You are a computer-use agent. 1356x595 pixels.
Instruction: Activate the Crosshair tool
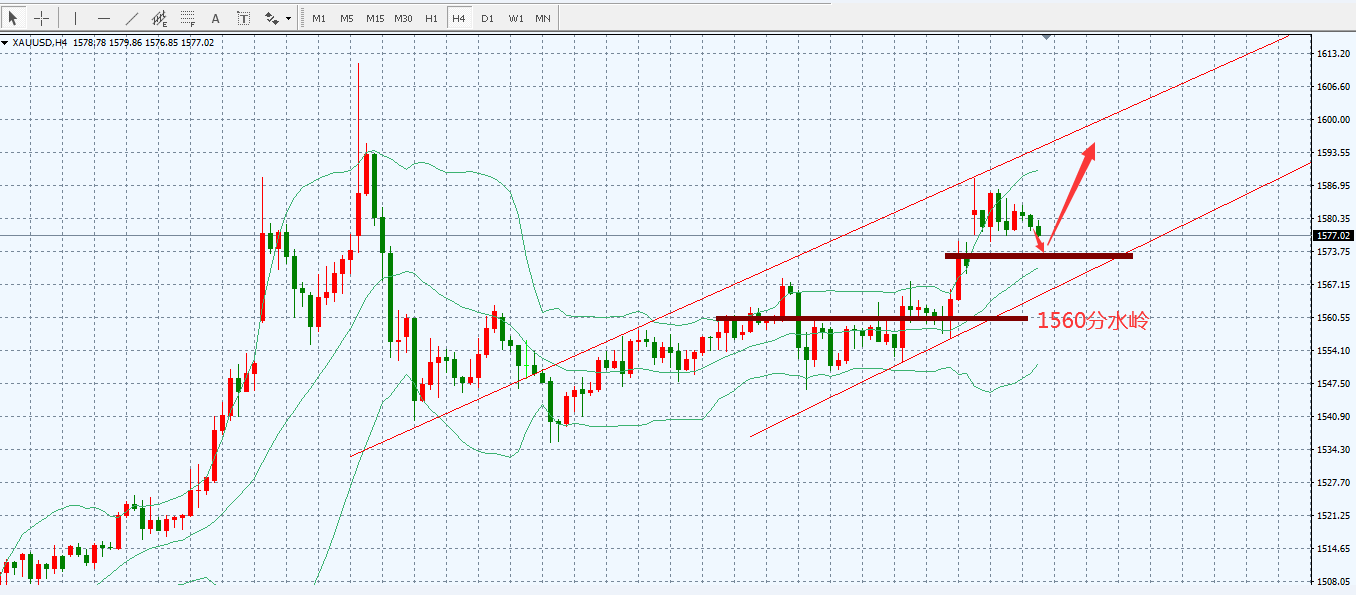click(x=41, y=18)
